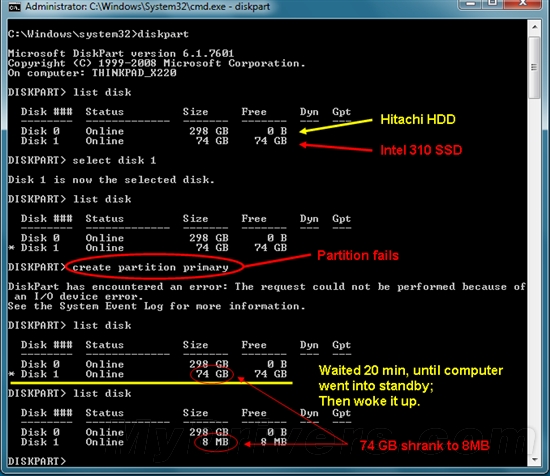Click the Administrator cmd.exe title bar text
The height and width of the screenshot is (476, 550).
point(148,7)
